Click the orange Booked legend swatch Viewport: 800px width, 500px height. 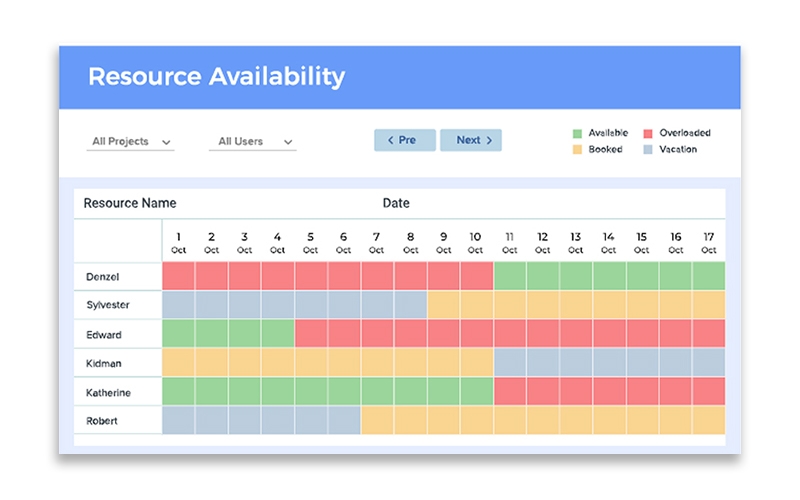tap(577, 150)
